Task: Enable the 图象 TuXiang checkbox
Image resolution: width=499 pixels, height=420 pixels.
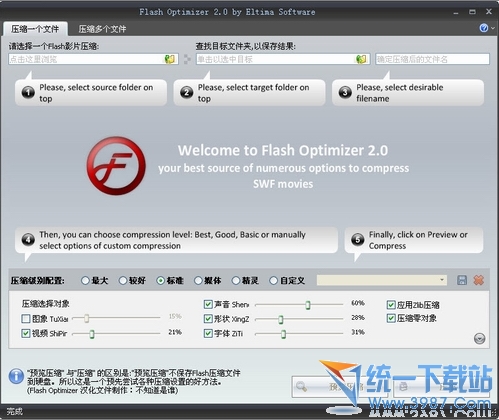Action: (x=26, y=319)
